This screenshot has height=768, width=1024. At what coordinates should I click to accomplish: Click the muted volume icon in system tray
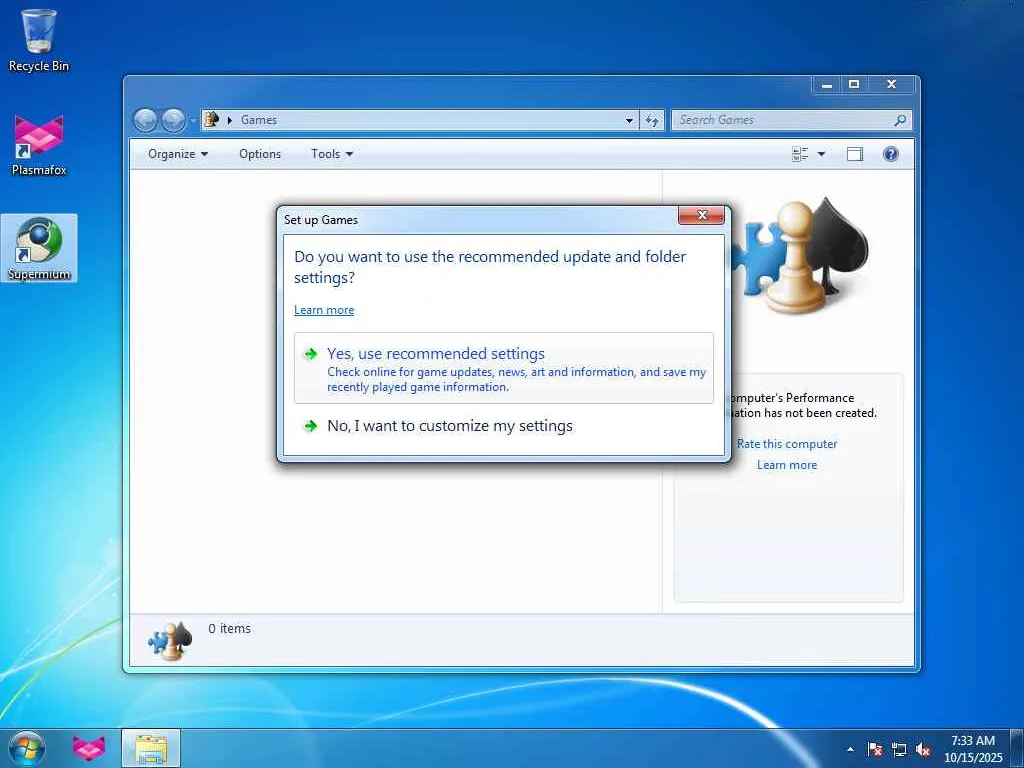(923, 749)
